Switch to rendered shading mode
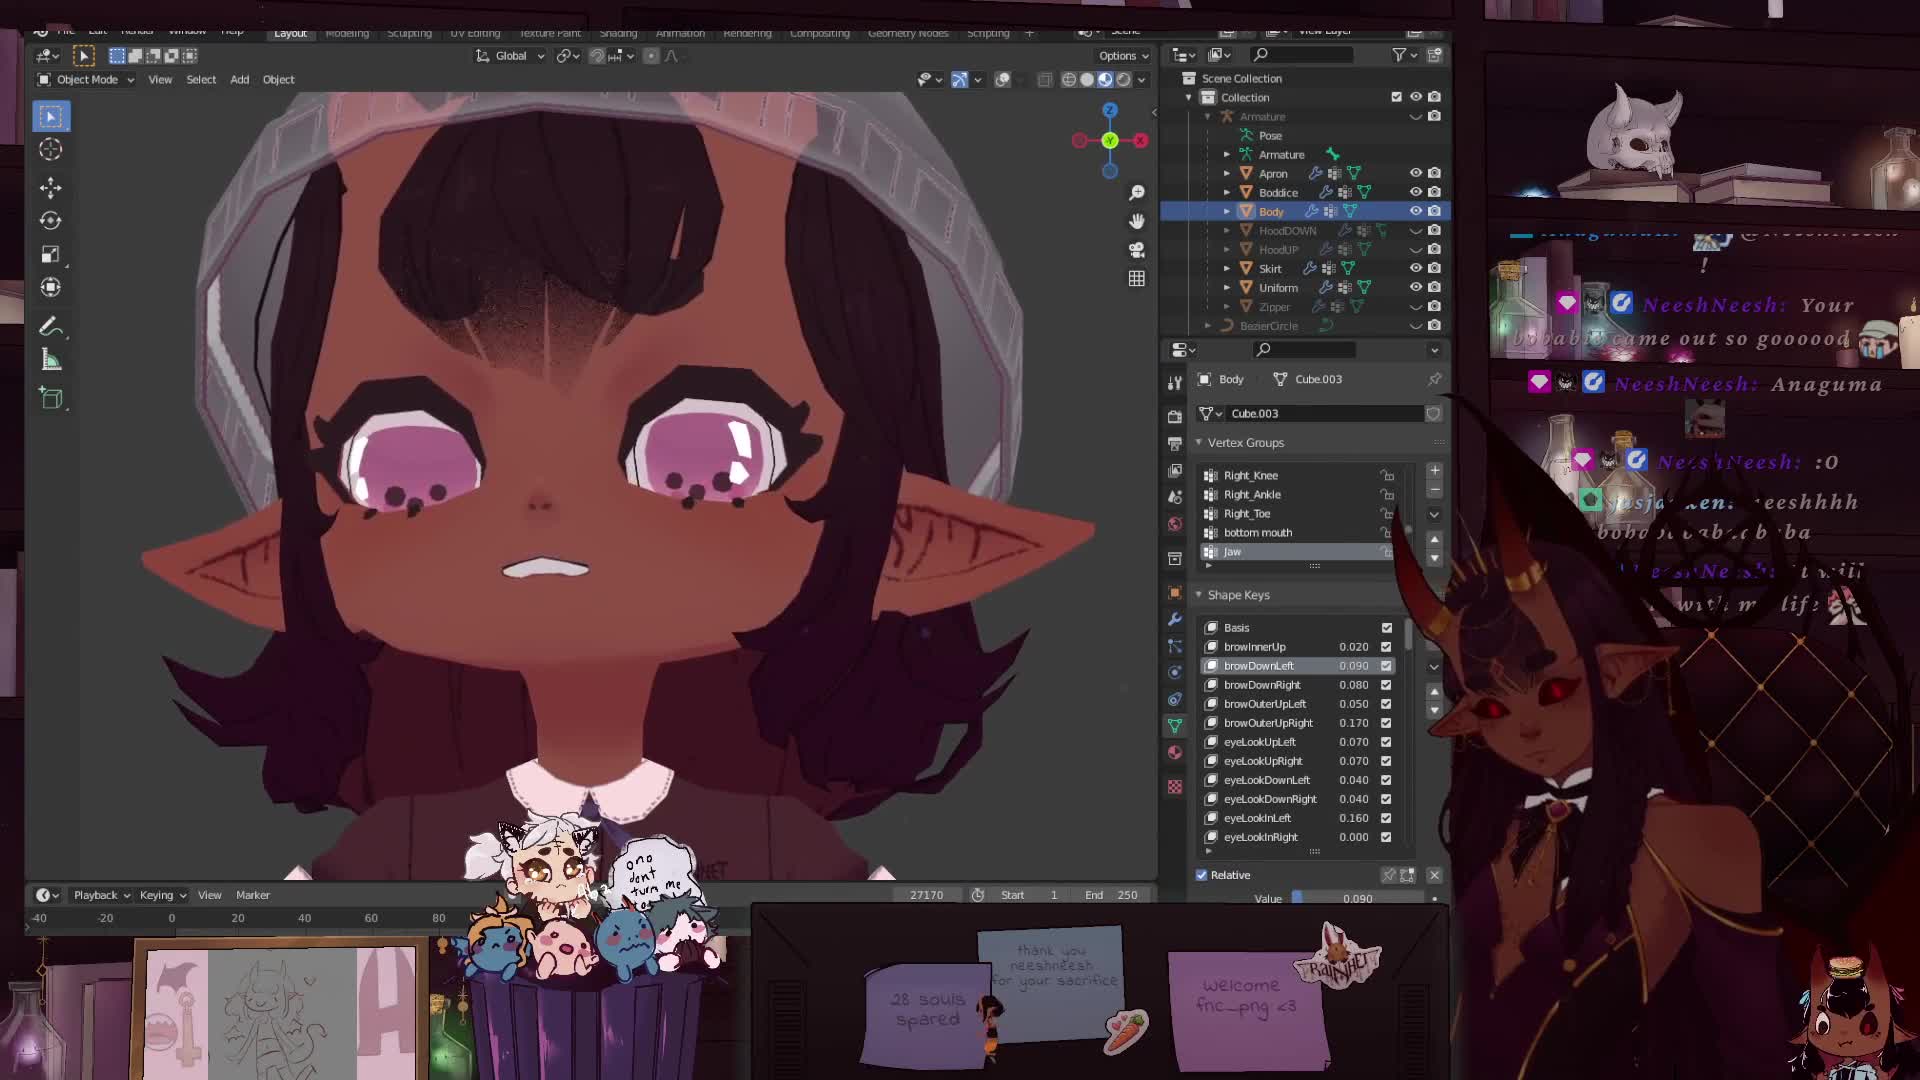The image size is (1920, 1080). [x=1124, y=80]
